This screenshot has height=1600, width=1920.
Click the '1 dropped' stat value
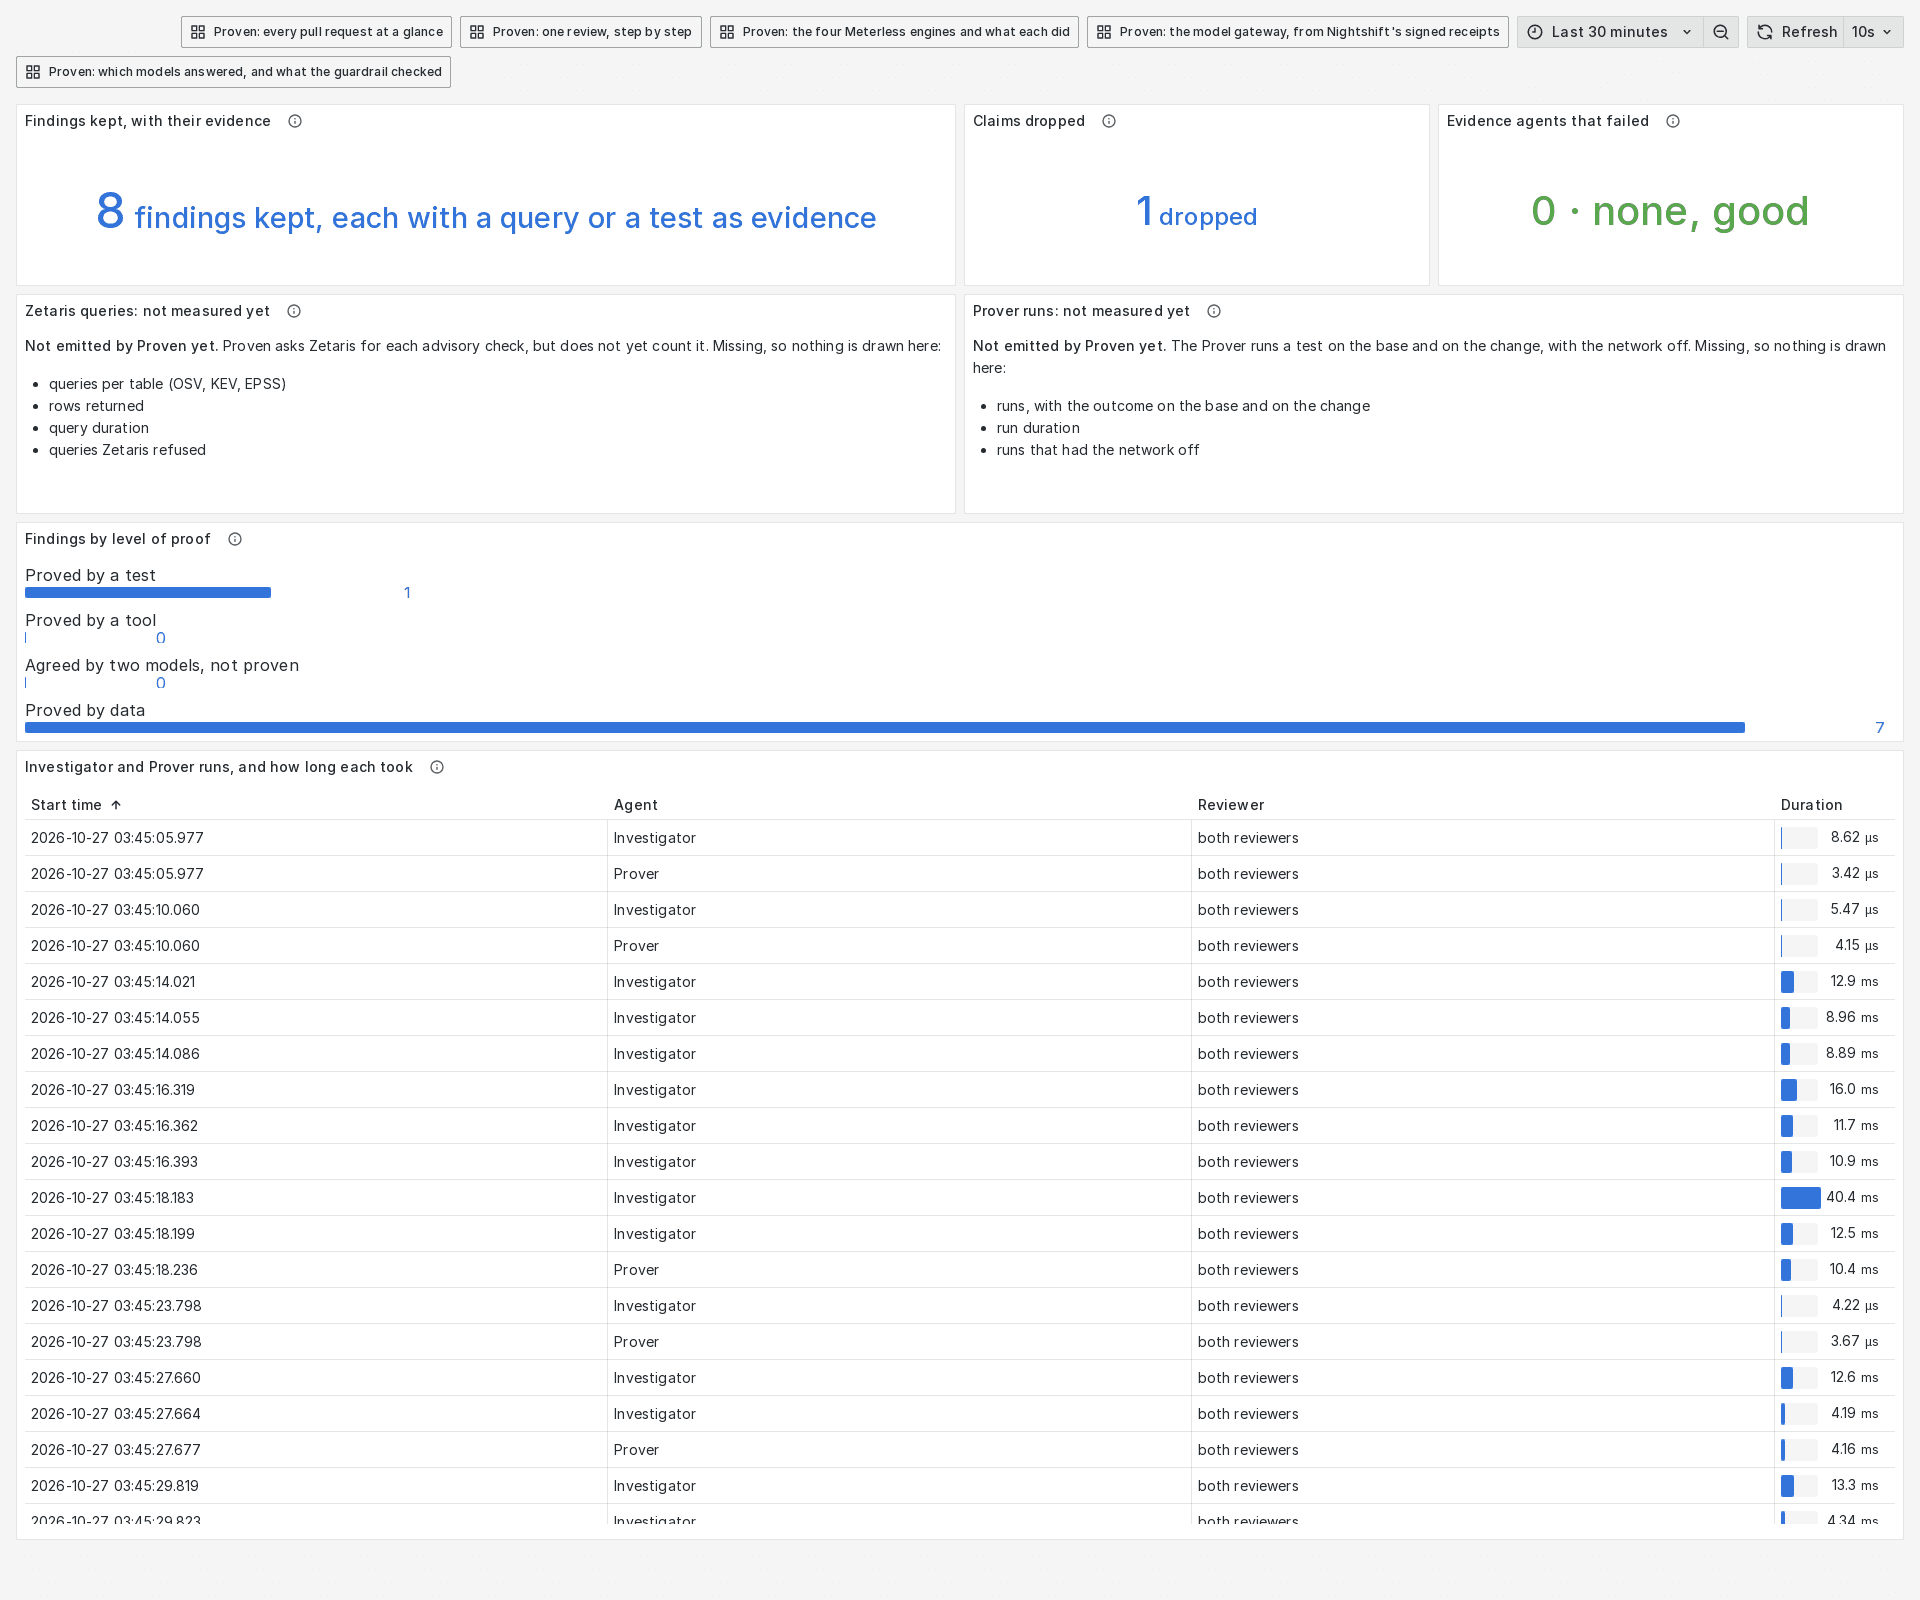click(x=1197, y=213)
